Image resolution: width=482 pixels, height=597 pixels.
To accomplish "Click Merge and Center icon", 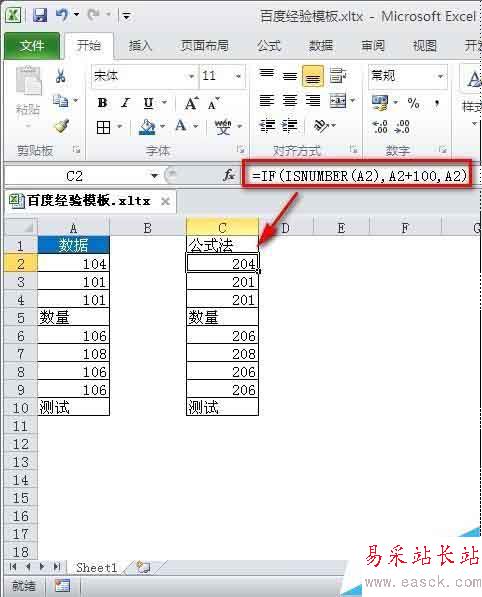I will tap(338, 101).
